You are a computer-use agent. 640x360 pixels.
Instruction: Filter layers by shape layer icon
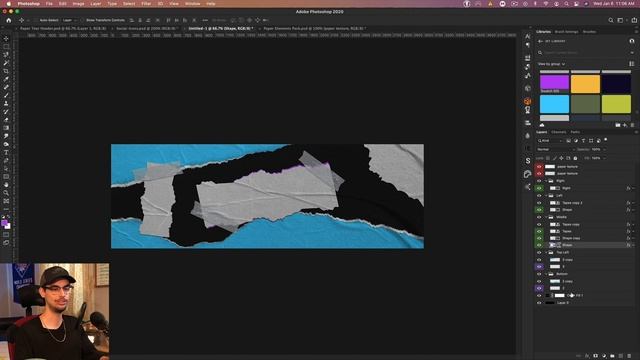(591, 140)
